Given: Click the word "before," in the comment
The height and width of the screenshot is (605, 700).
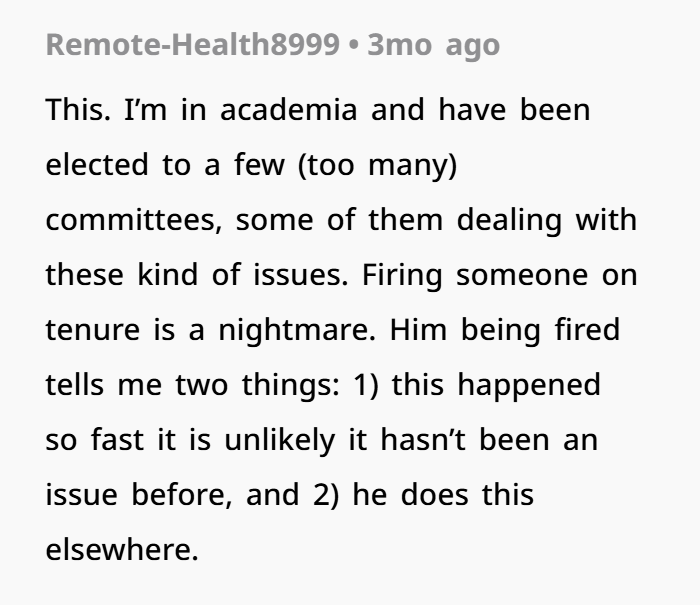Looking at the screenshot, I should coord(182,495).
